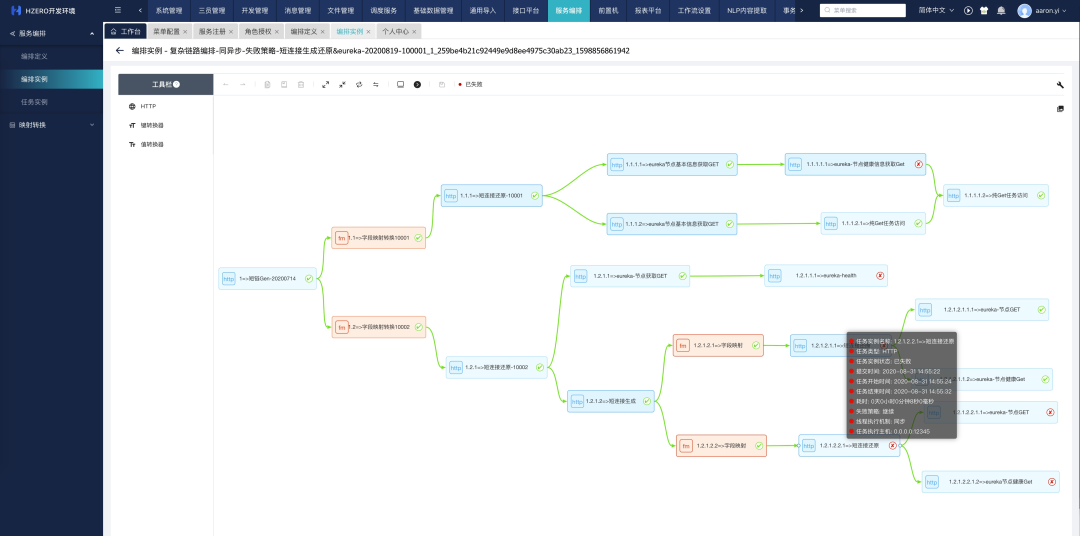Click the refresh icon in canvas toolbar
This screenshot has width=1080, height=536.
coord(359,85)
